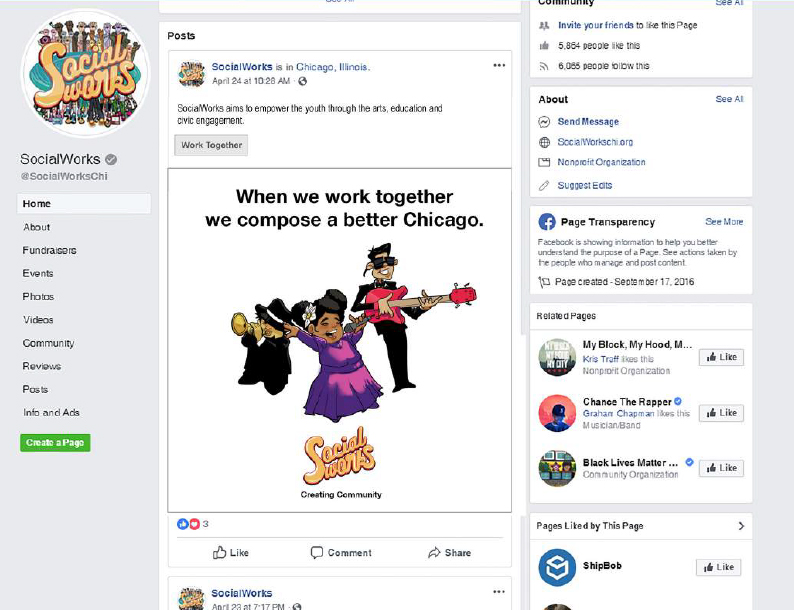
Task: Toggle Like for the ShipBob page
Action: [x=719, y=567]
